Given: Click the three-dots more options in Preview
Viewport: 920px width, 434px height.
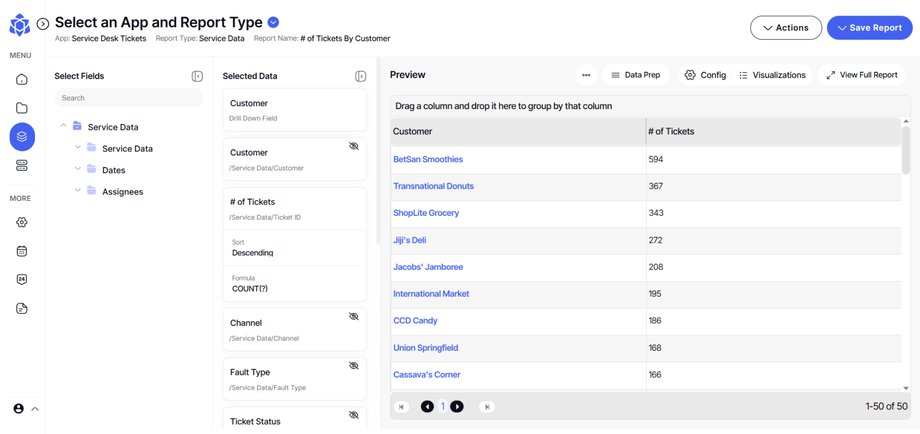Looking at the screenshot, I should pos(586,75).
